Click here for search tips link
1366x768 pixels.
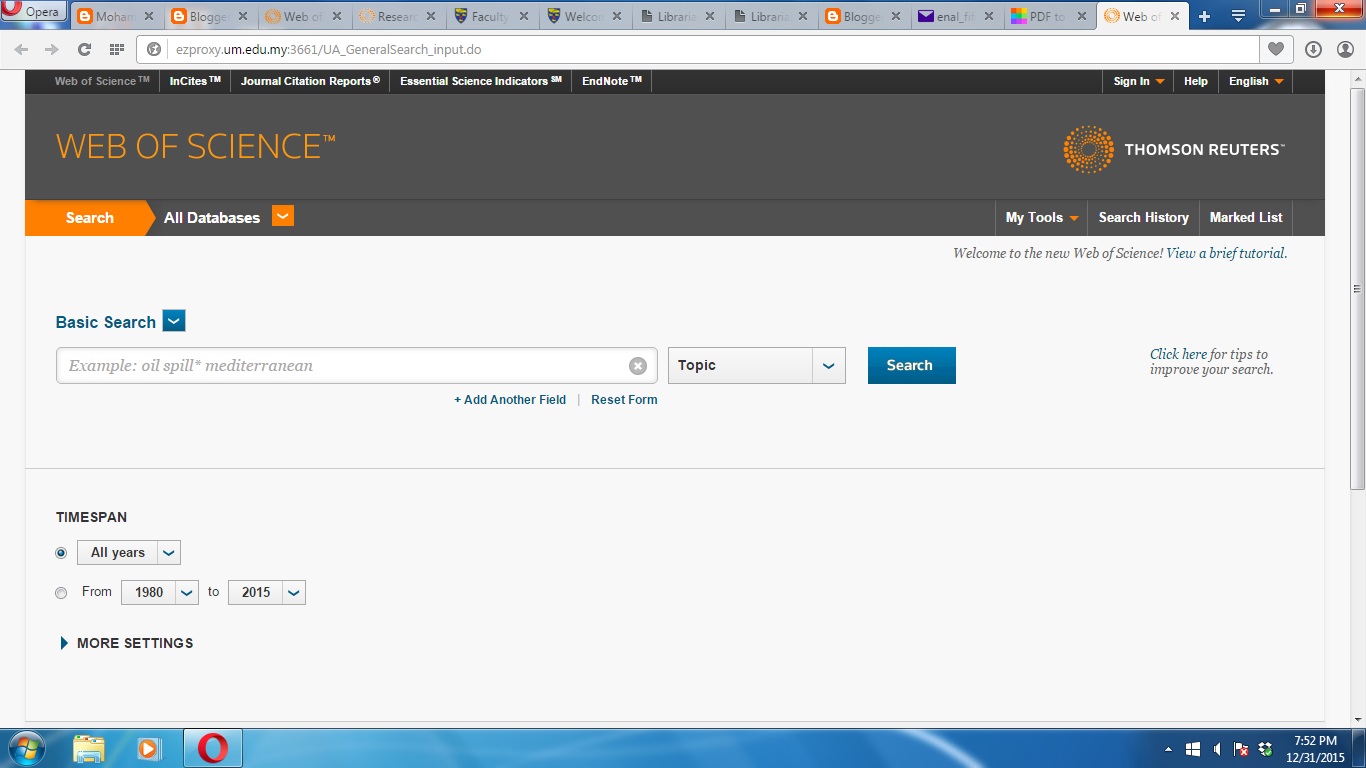pos(1178,354)
